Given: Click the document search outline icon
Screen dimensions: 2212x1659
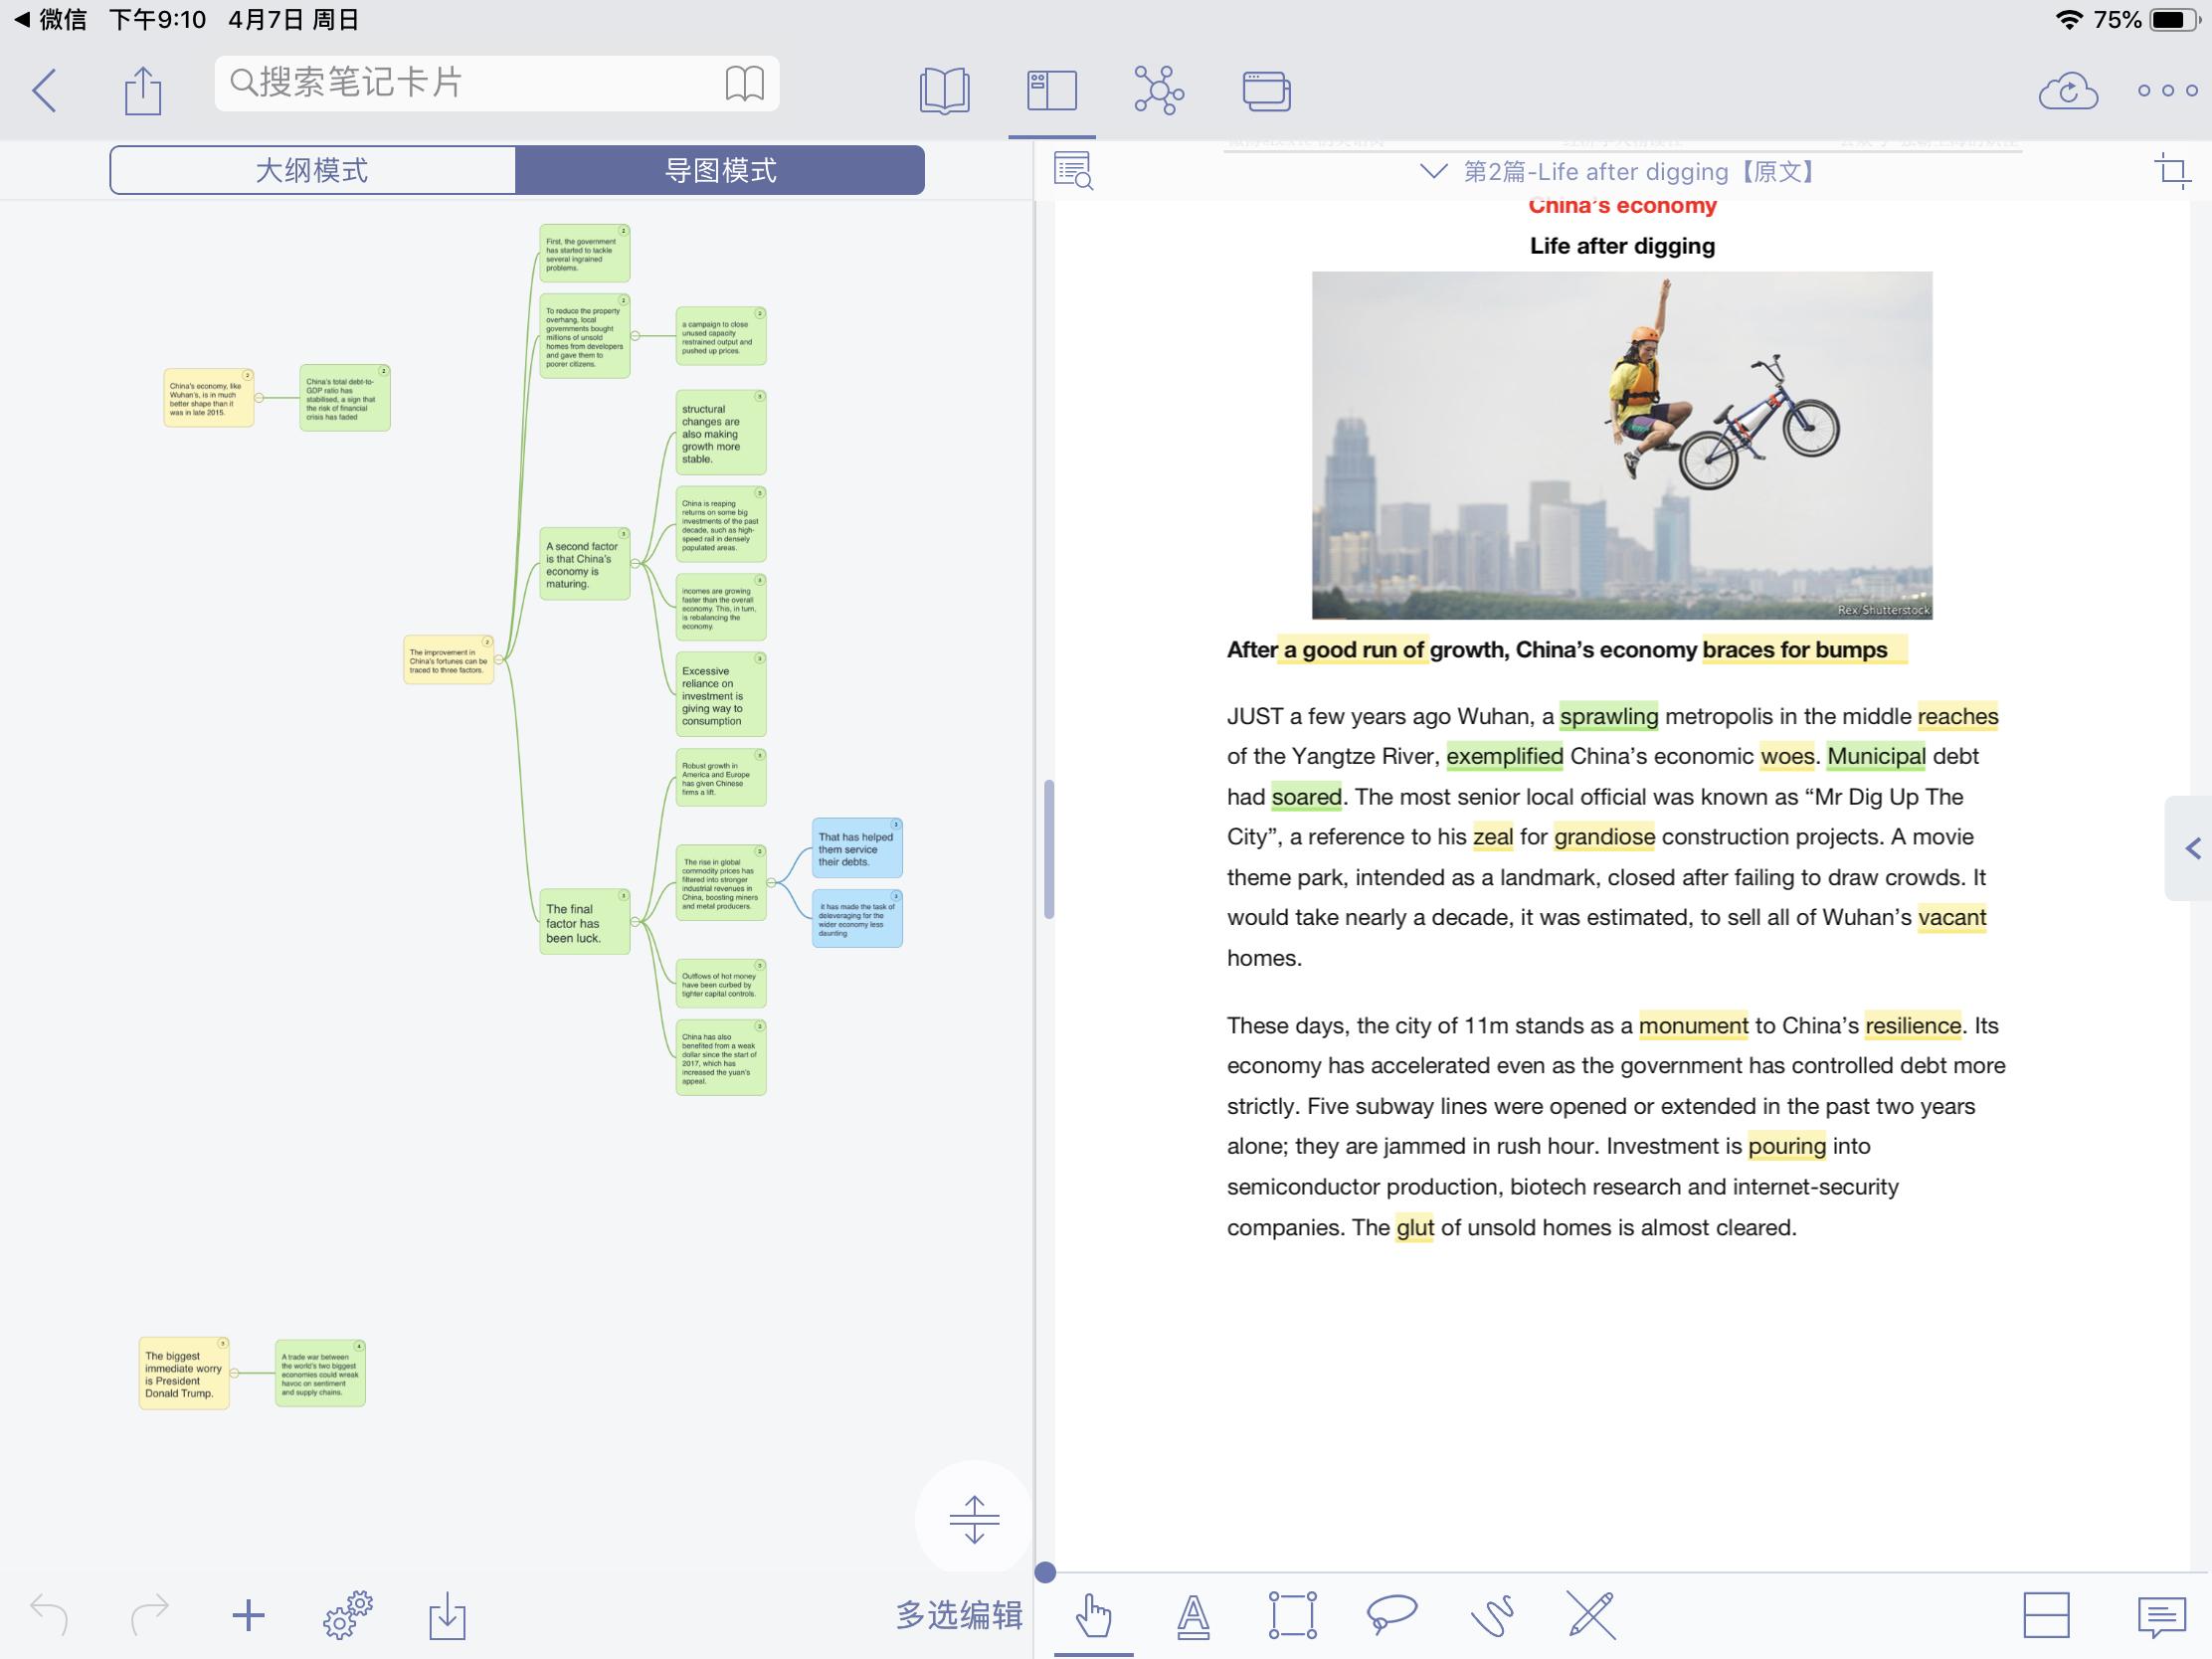Looking at the screenshot, I should point(1073,171).
